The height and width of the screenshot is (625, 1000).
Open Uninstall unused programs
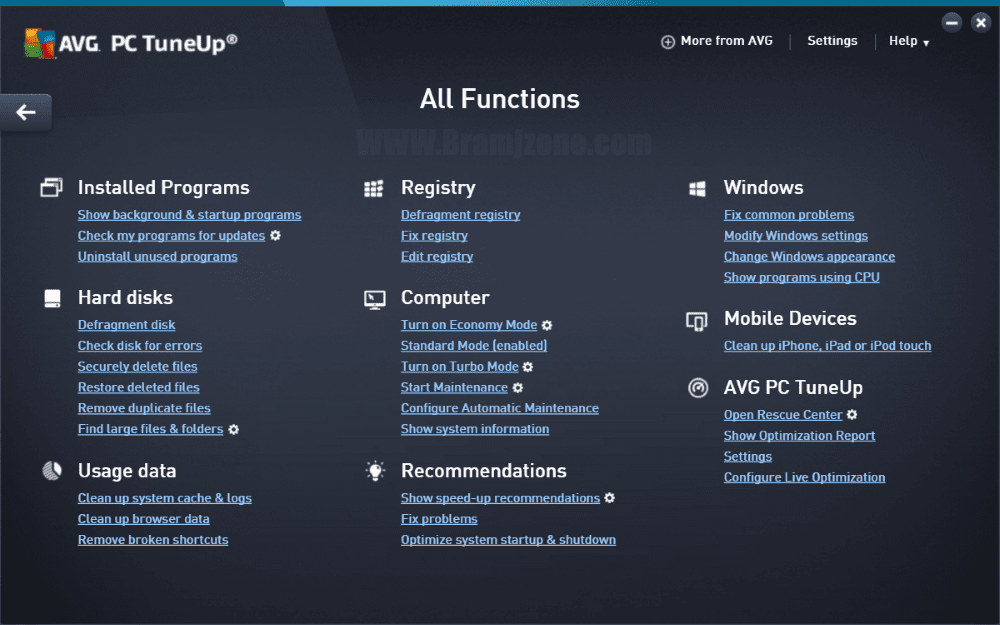point(158,256)
